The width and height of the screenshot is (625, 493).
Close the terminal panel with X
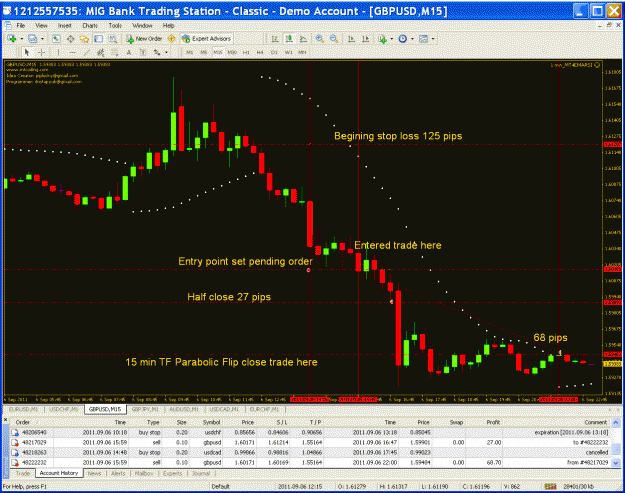[6, 419]
